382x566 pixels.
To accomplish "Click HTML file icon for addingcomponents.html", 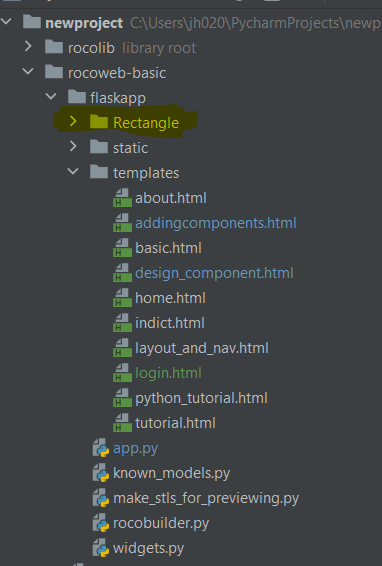I will [x=122, y=222].
